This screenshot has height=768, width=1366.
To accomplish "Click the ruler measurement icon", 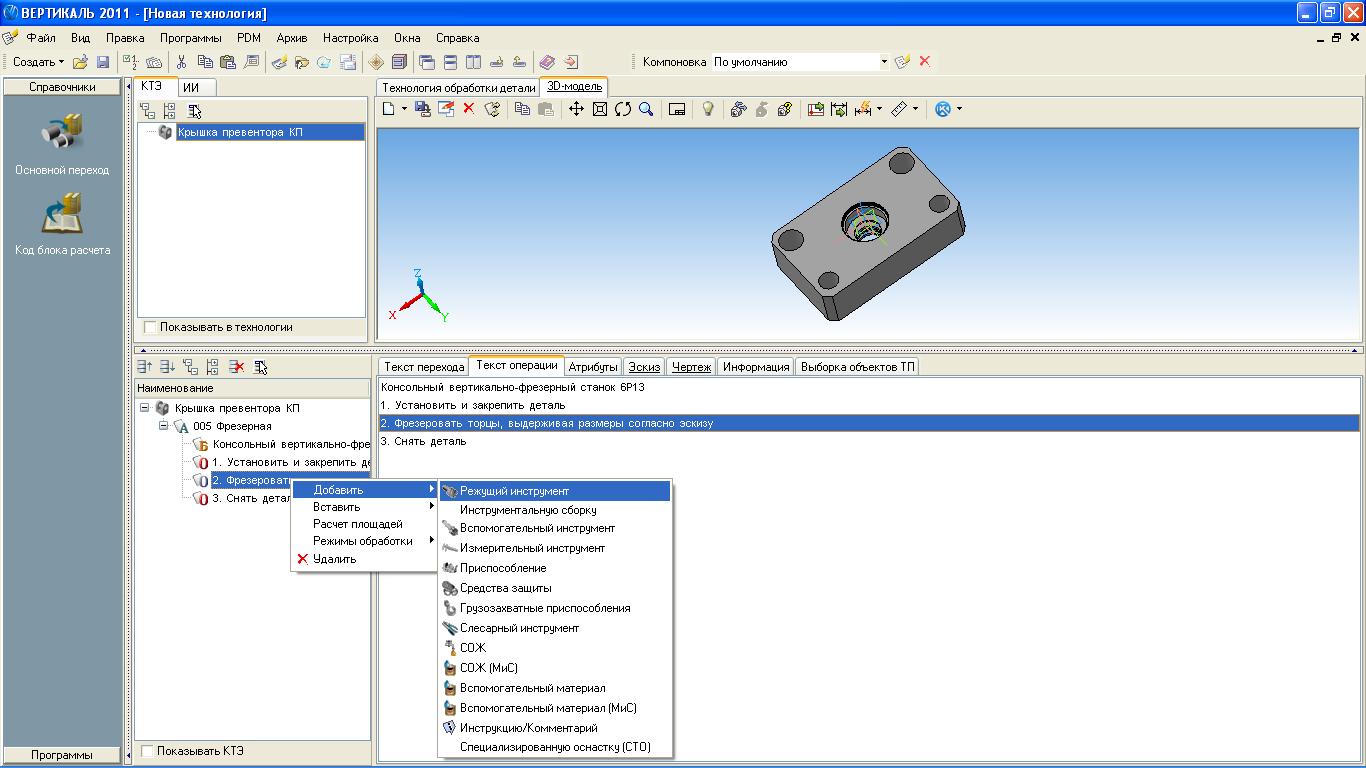I will (898, 109).
